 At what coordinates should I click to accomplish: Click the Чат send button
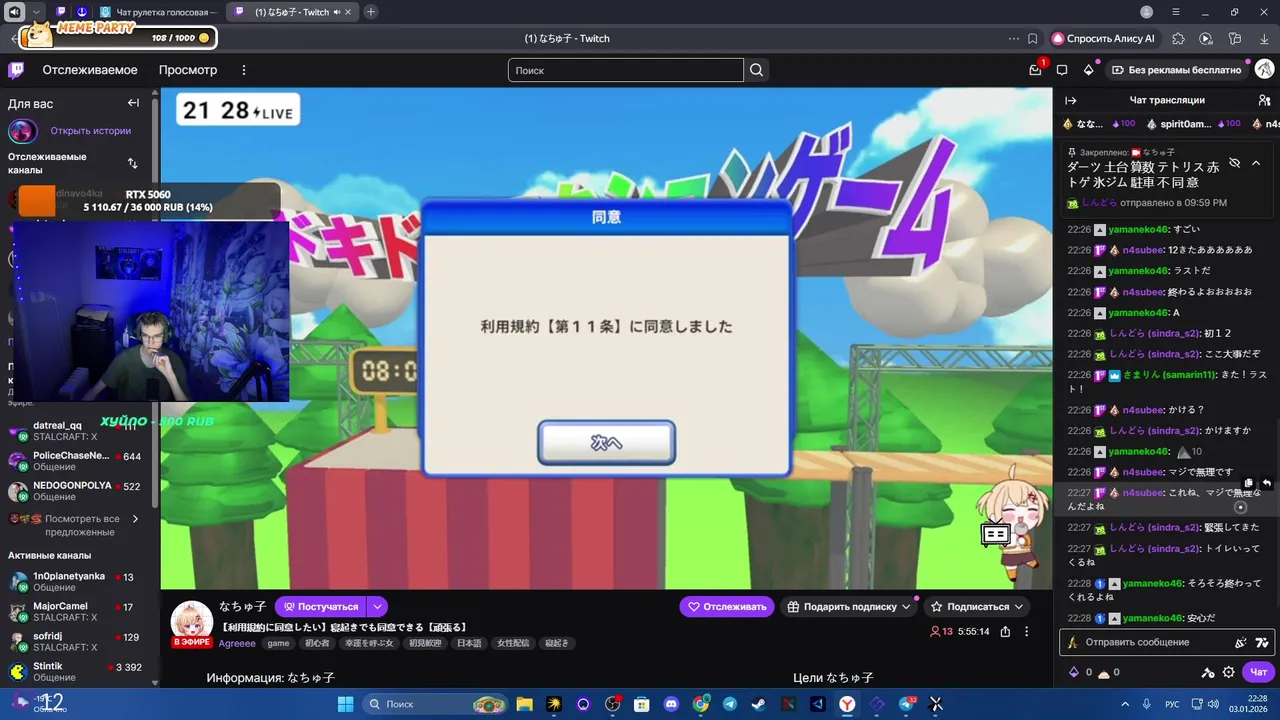point(1259,672)
